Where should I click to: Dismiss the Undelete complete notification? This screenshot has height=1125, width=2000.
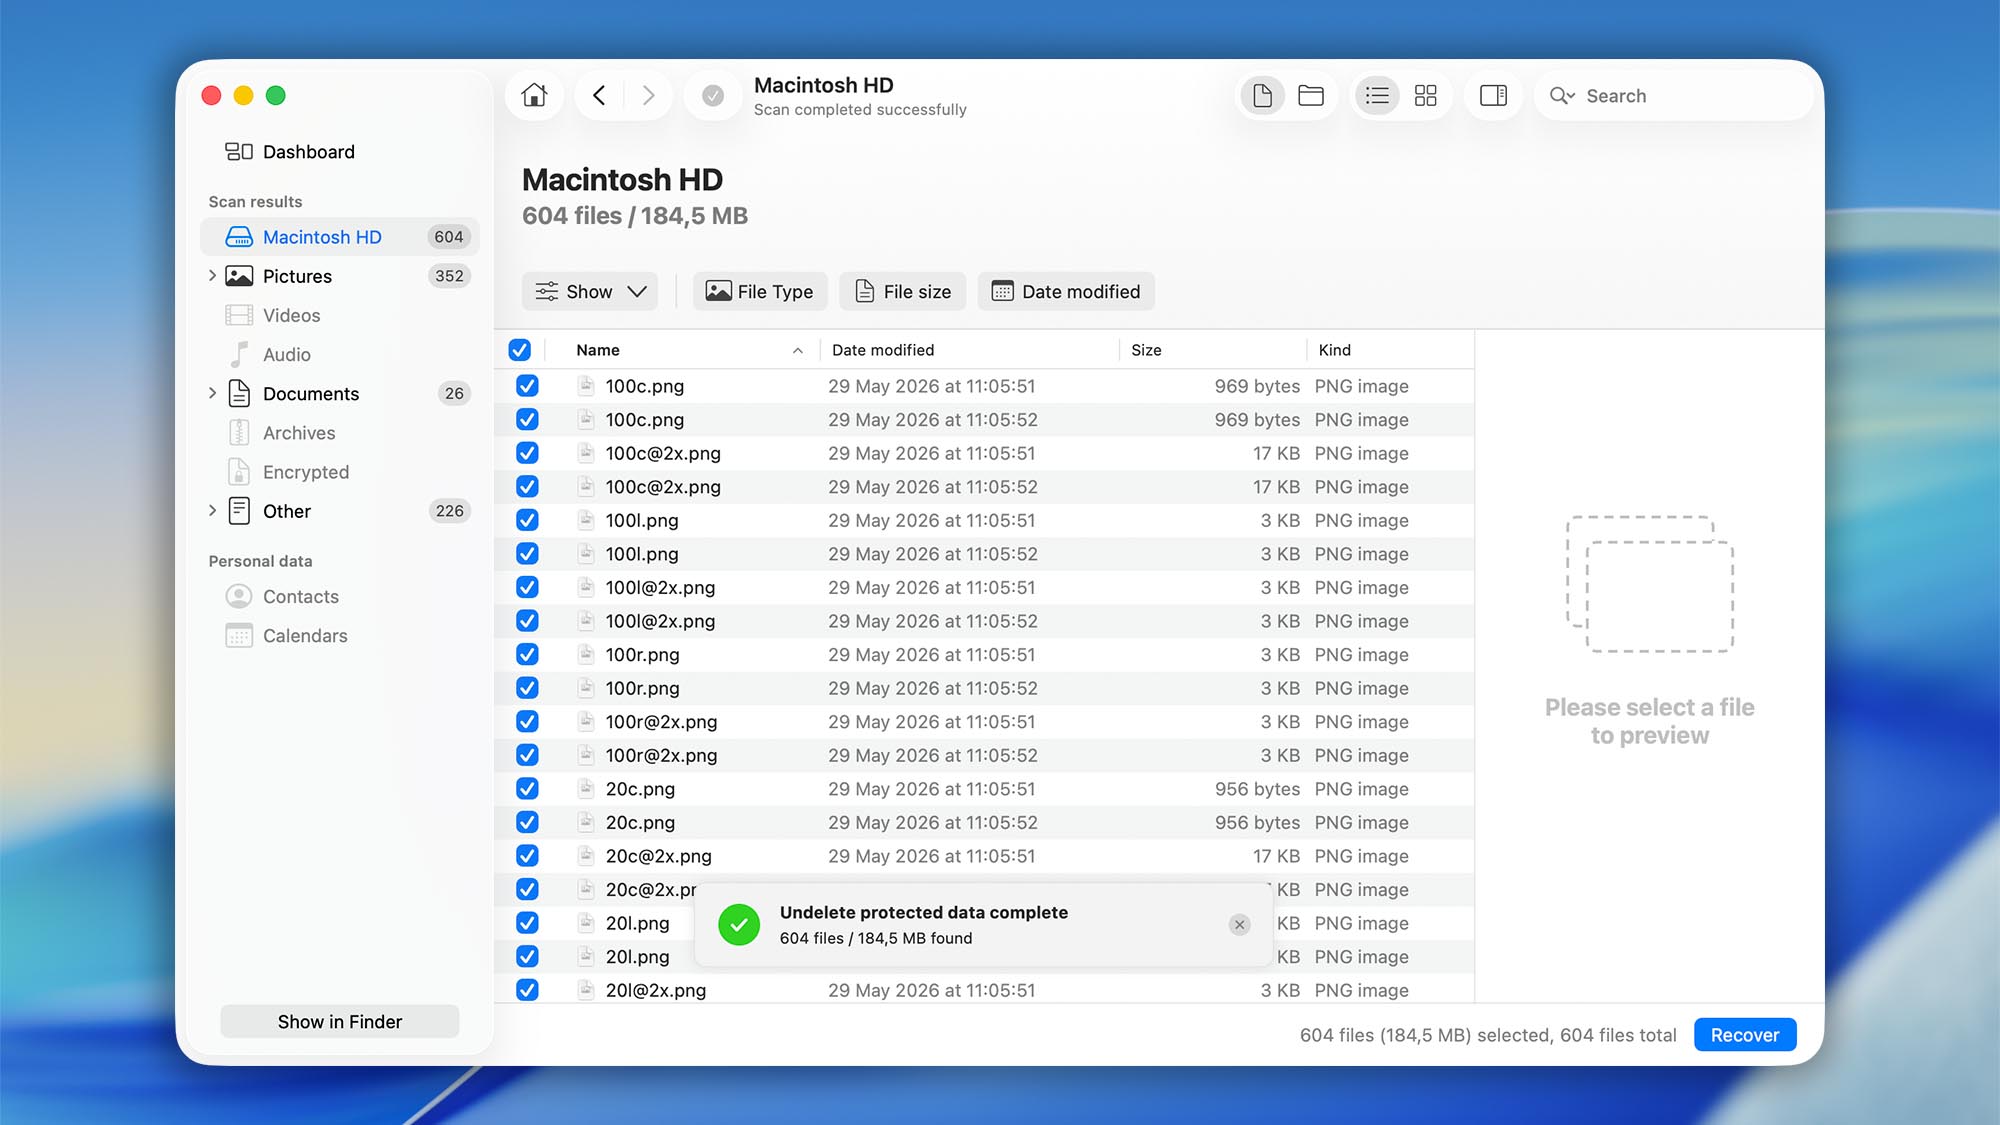(x=1239, y=924)
